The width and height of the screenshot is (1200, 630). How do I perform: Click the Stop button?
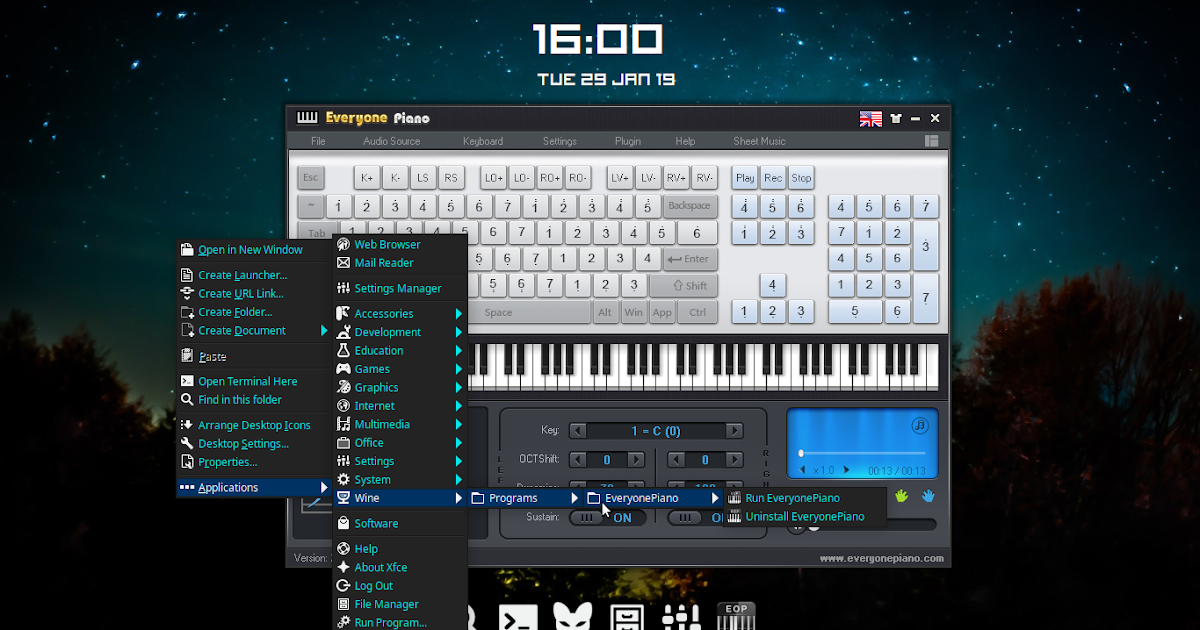tap(801, 178)
